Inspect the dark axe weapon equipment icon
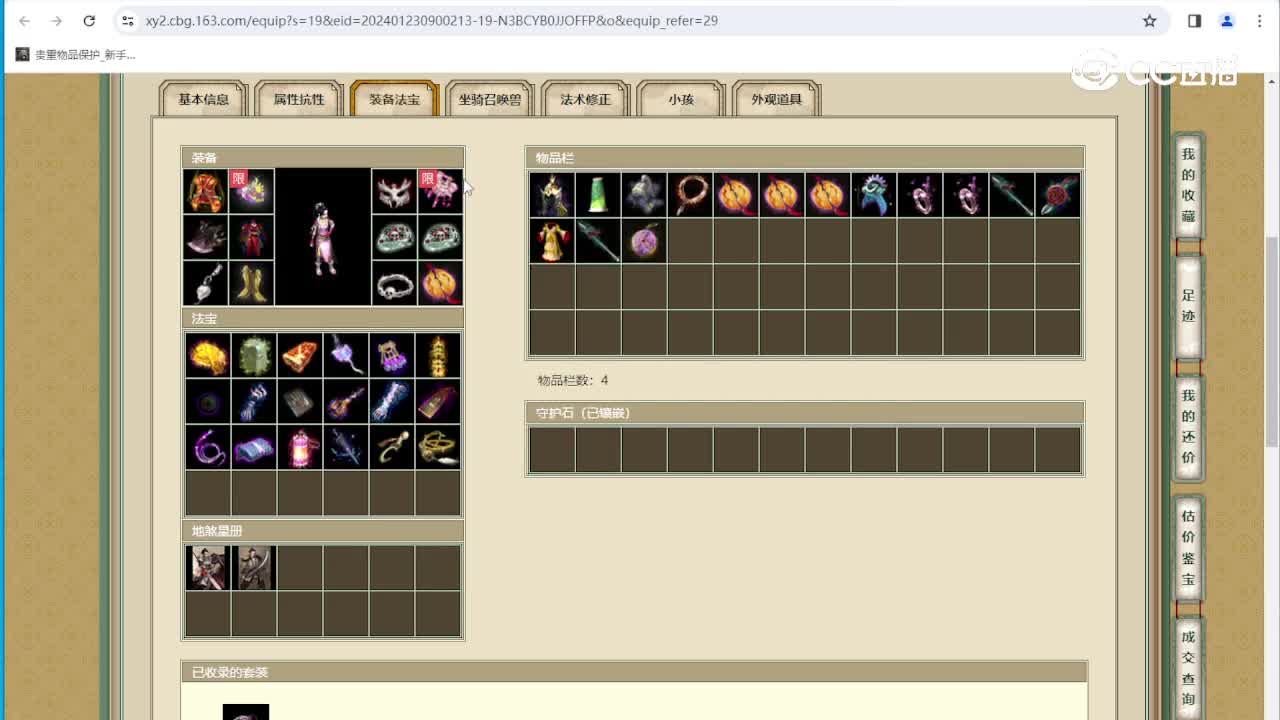The height and width of the screenshot is (720, 1280). pyautogui.click(x=206, y=237)
